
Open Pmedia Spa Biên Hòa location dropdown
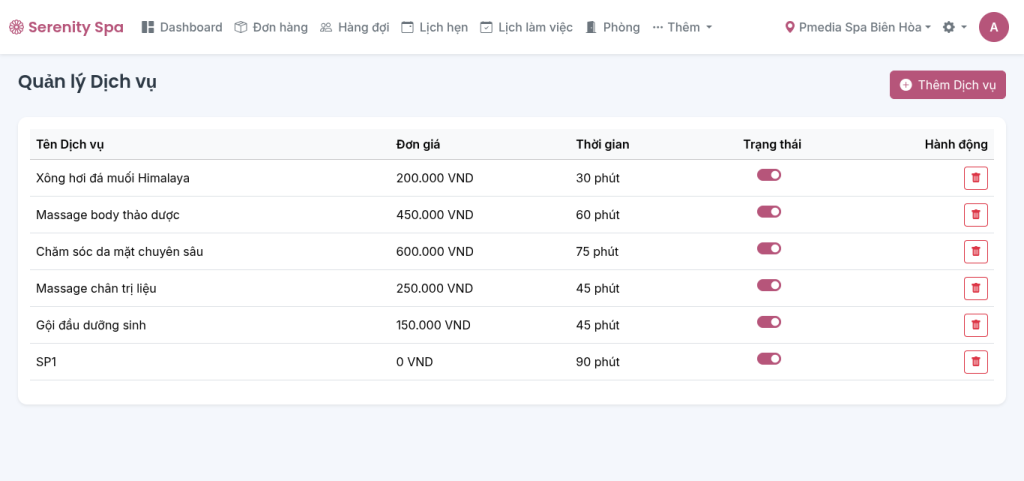pos(858,27)
